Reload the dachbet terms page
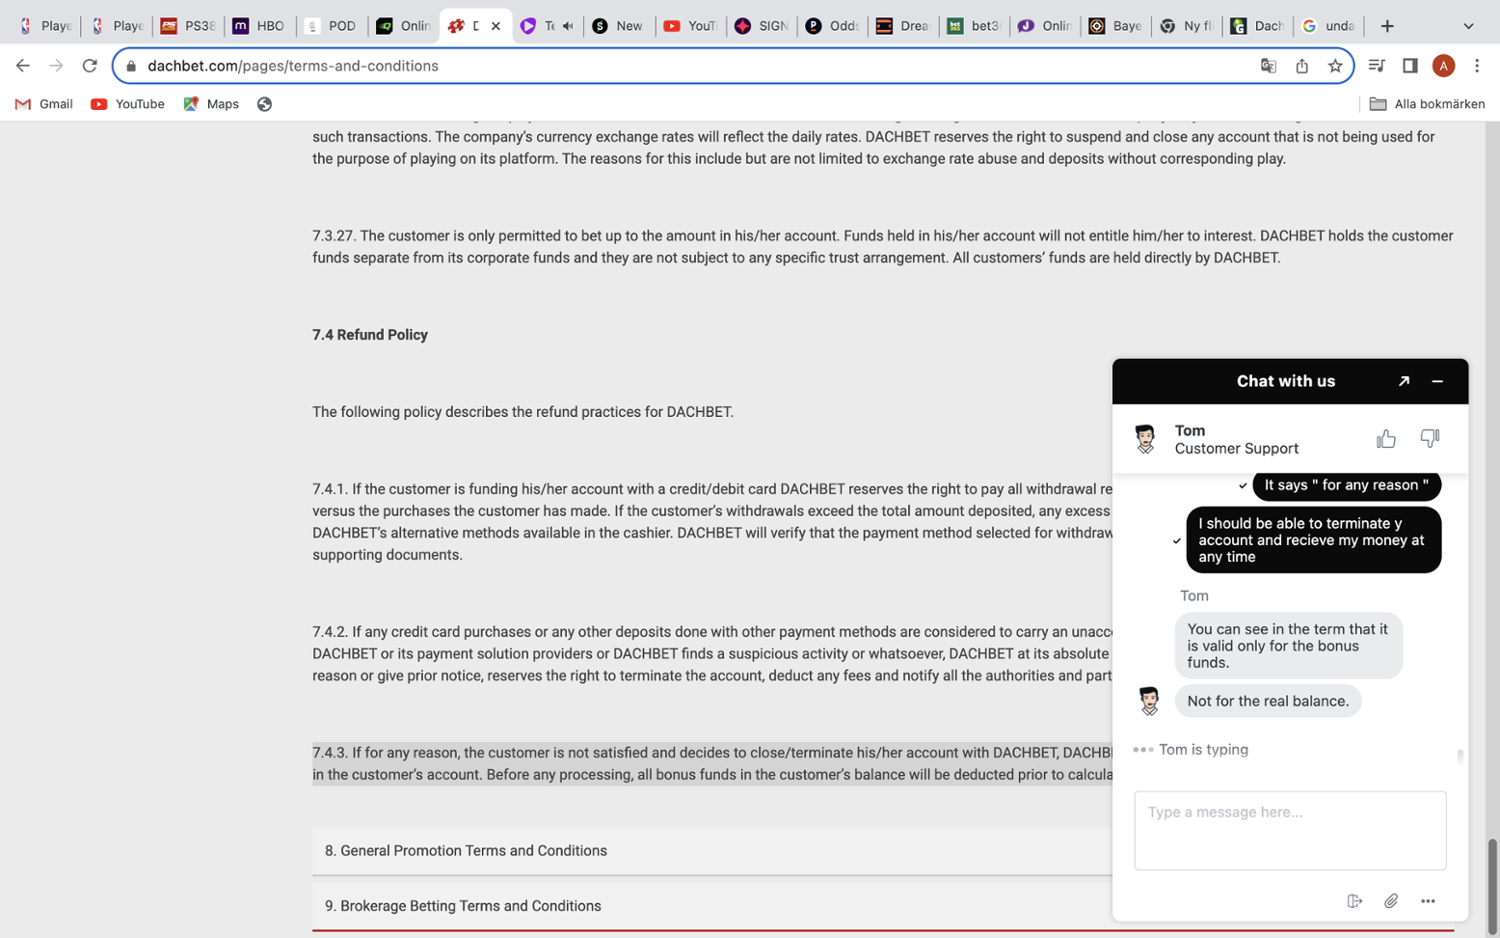Image resolution: width=1500 pixels, height=938 pixels. pos(90,66)
